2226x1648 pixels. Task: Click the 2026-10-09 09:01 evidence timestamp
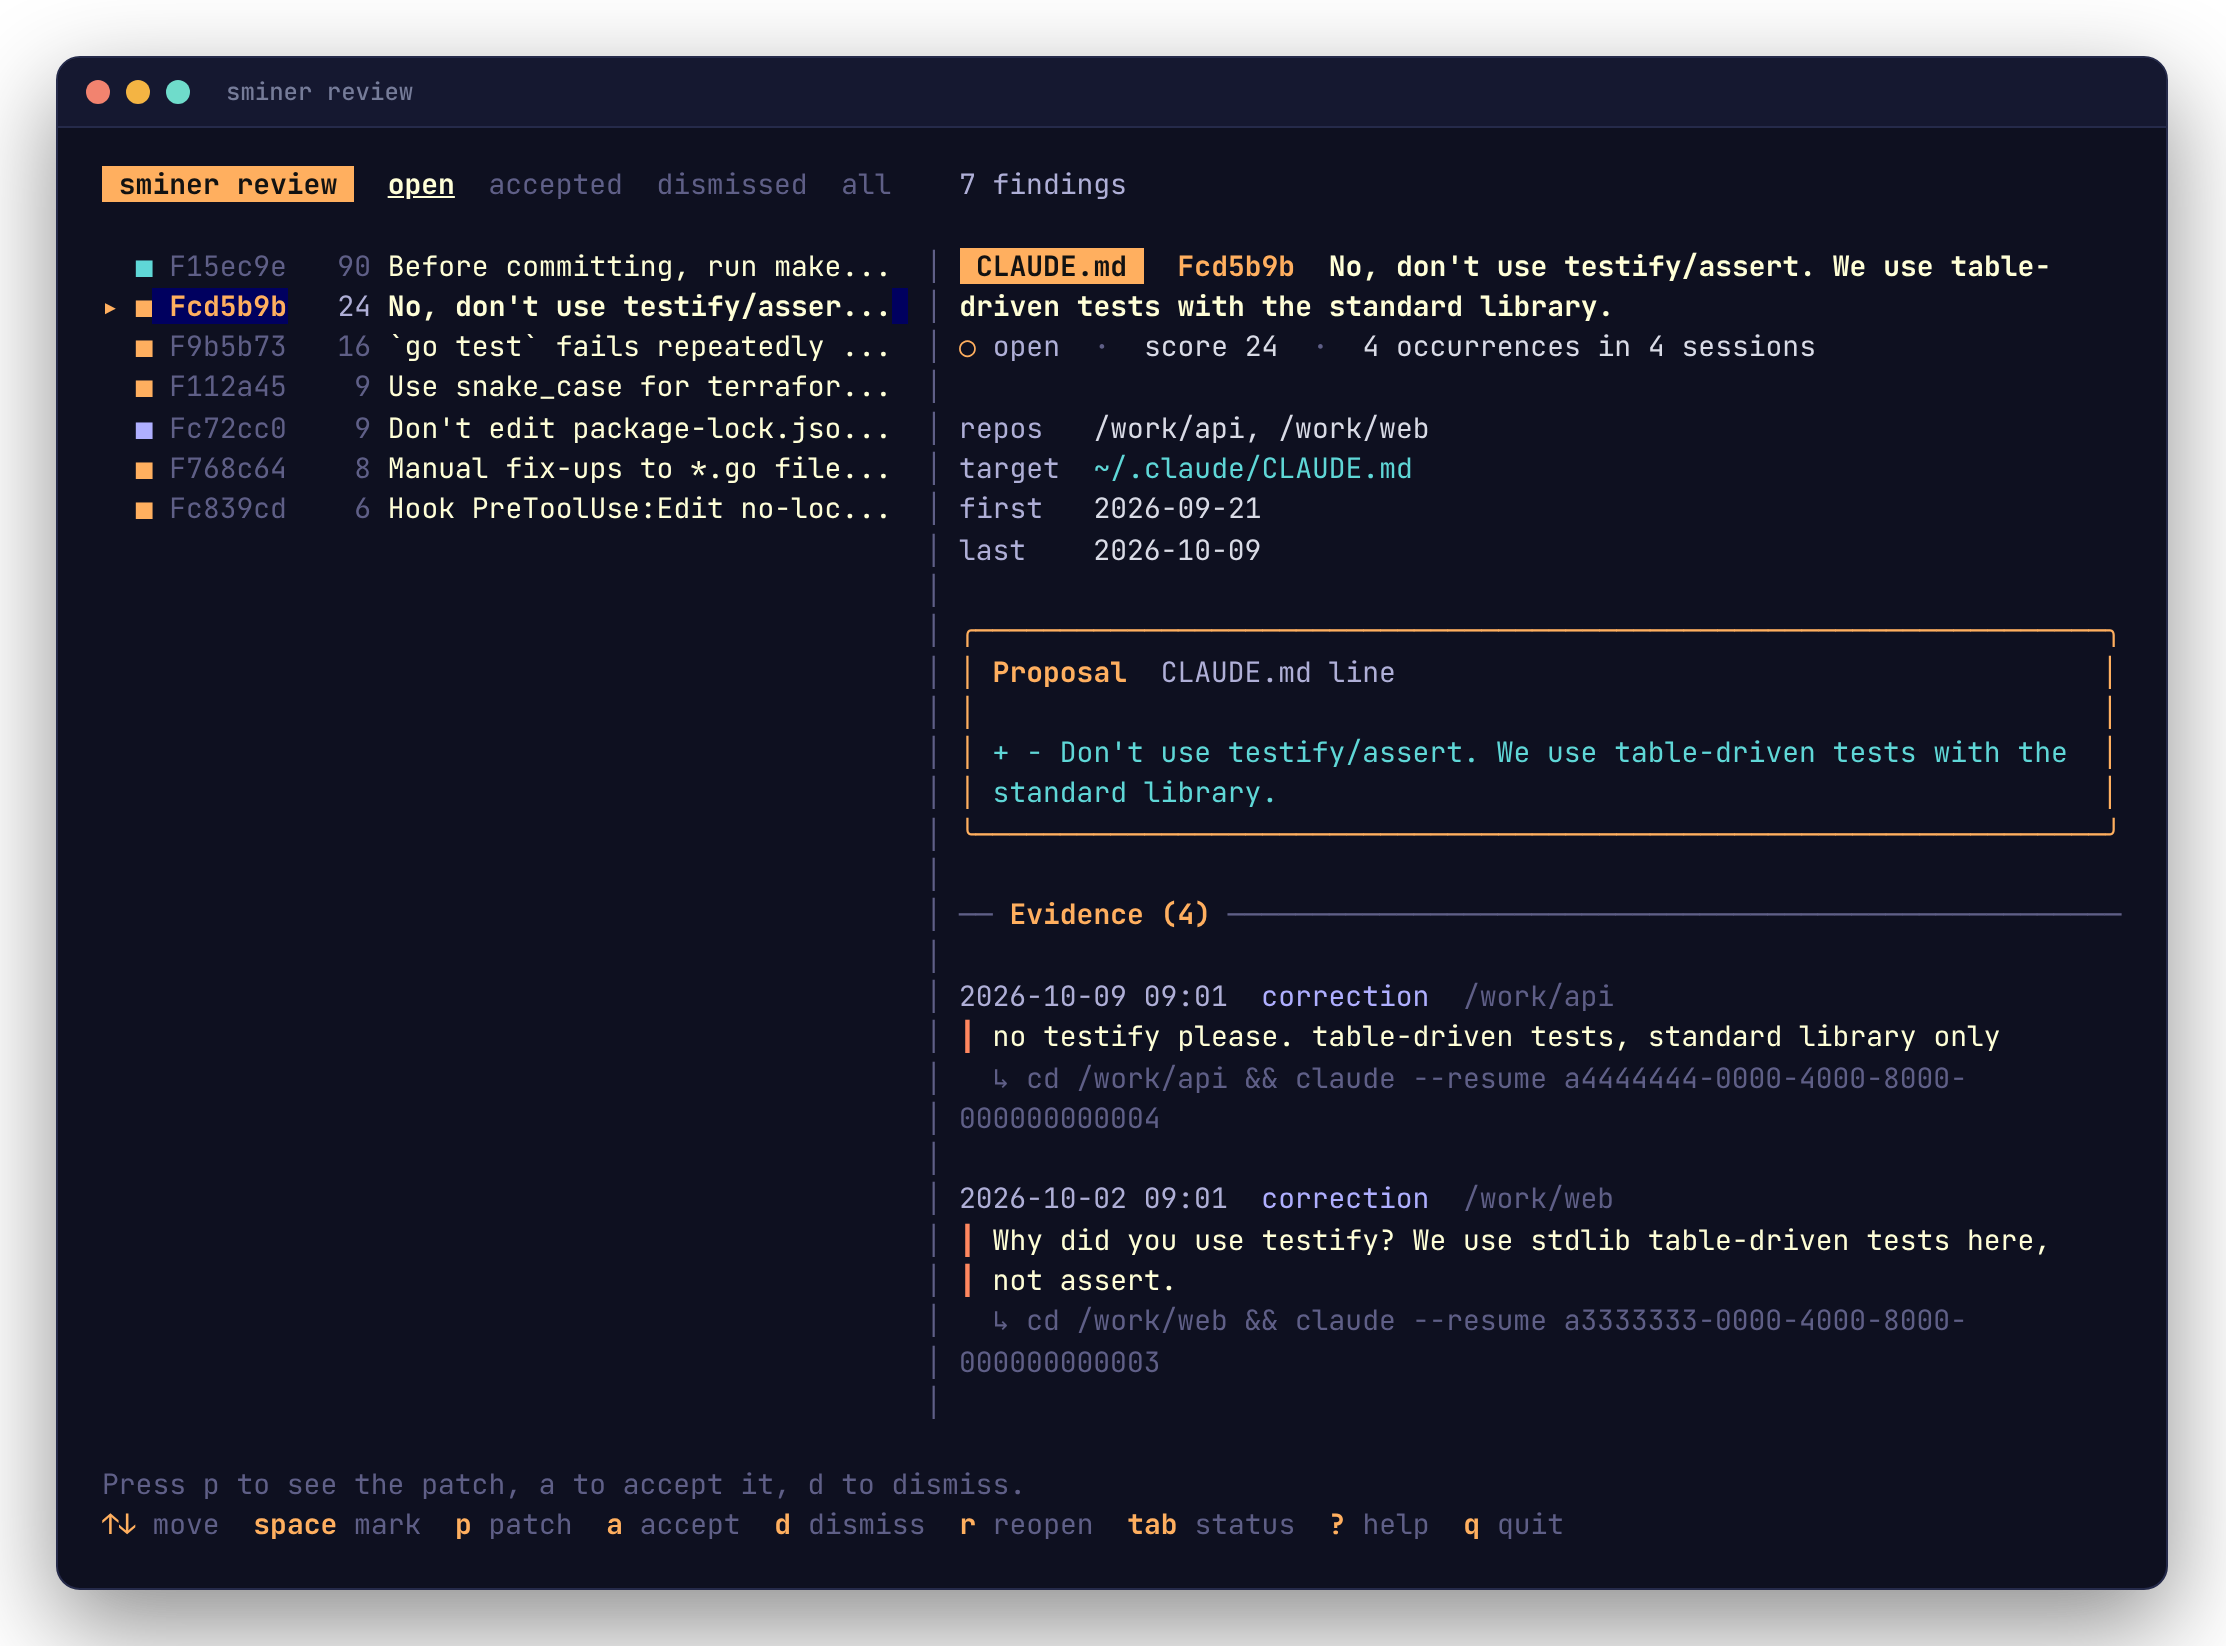coord(1093,997)
